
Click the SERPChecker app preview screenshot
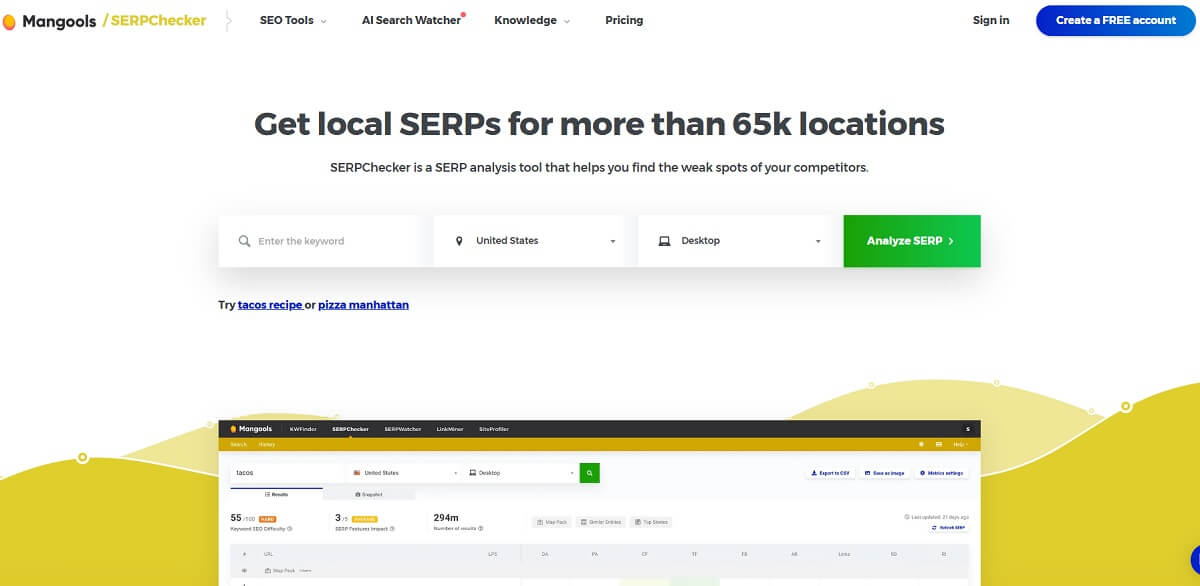click(x=600, y=503)
